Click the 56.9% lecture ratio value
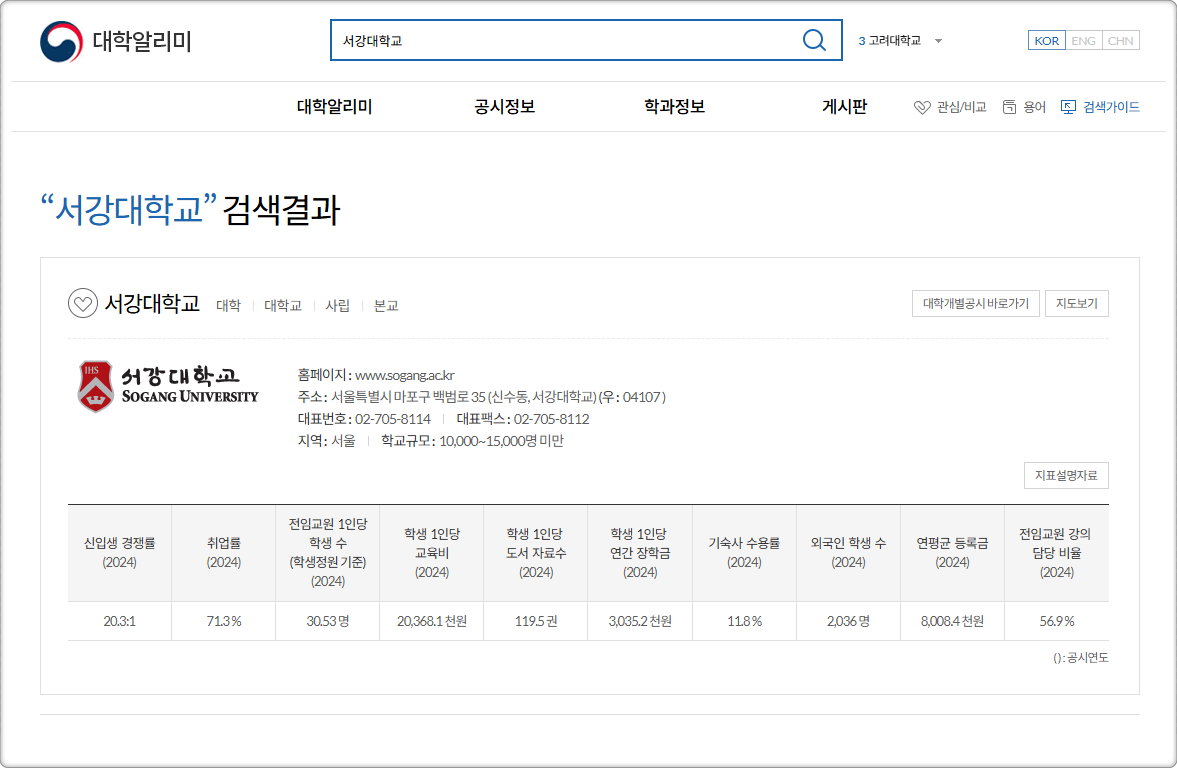 pyautogui.click(x=1057, y=621)
